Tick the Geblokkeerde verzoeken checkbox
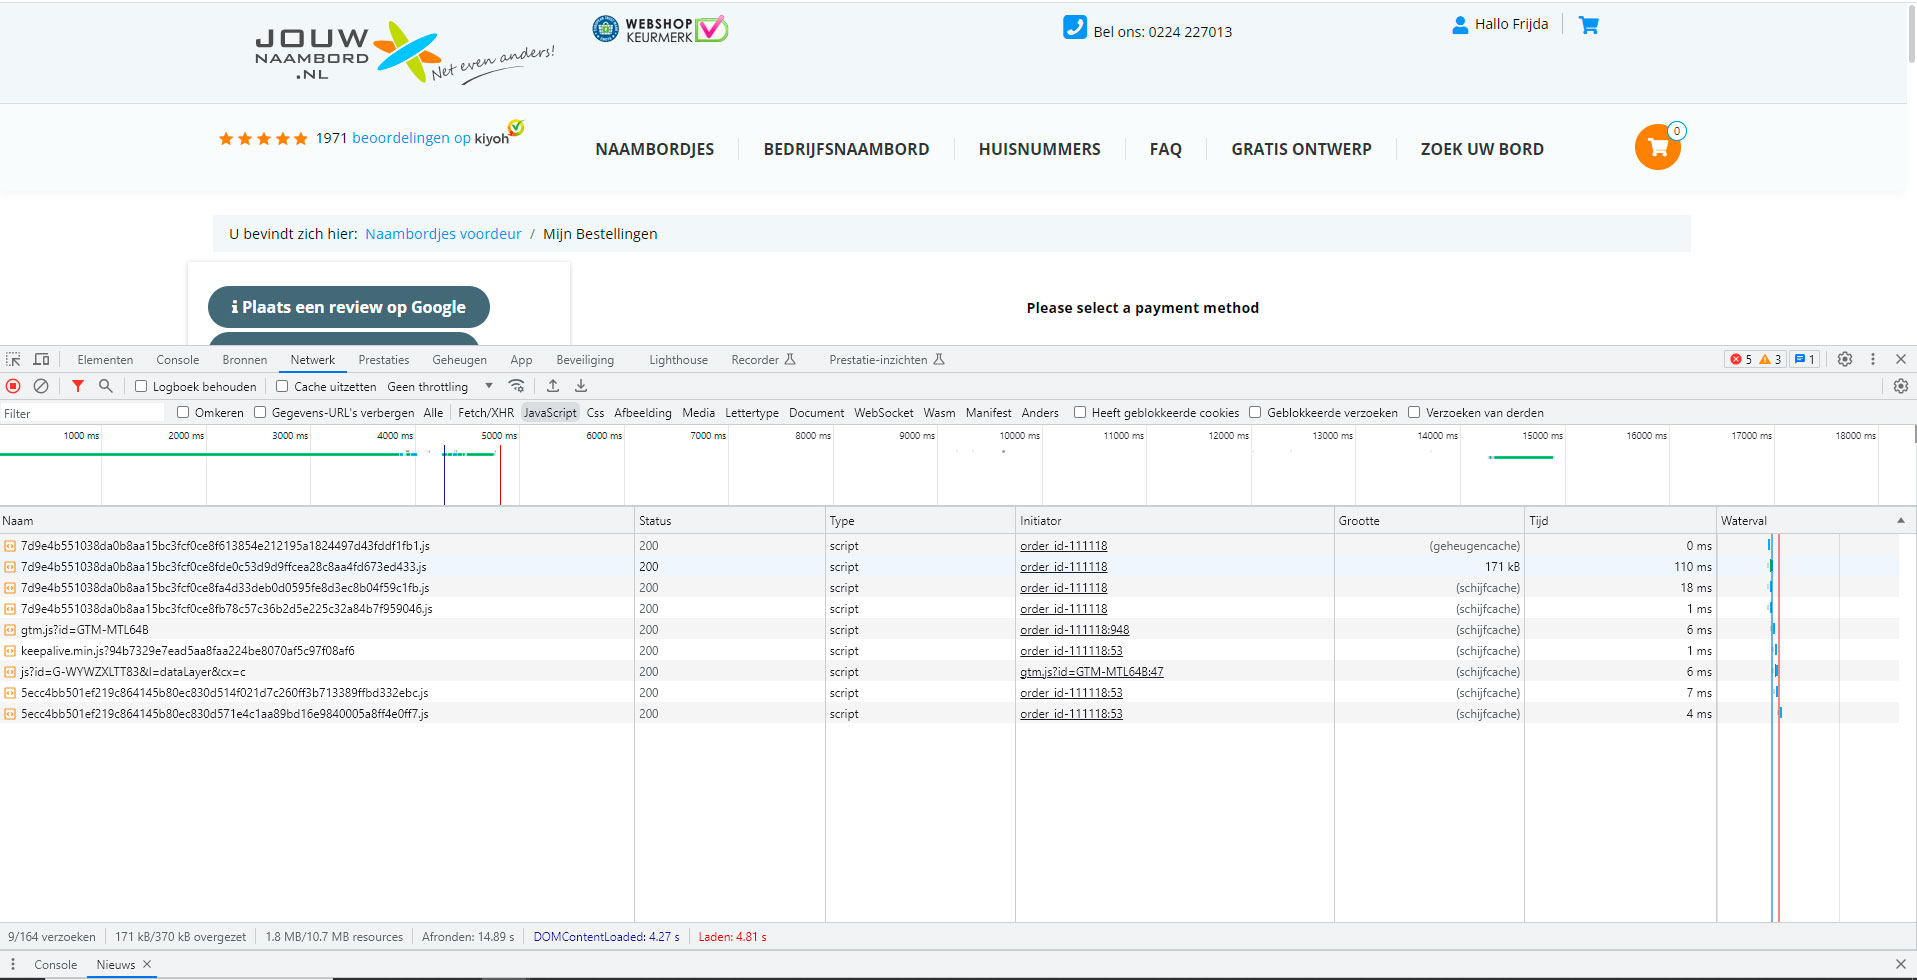Screen dimensions: 1917x980 [x=1255, y=412]
